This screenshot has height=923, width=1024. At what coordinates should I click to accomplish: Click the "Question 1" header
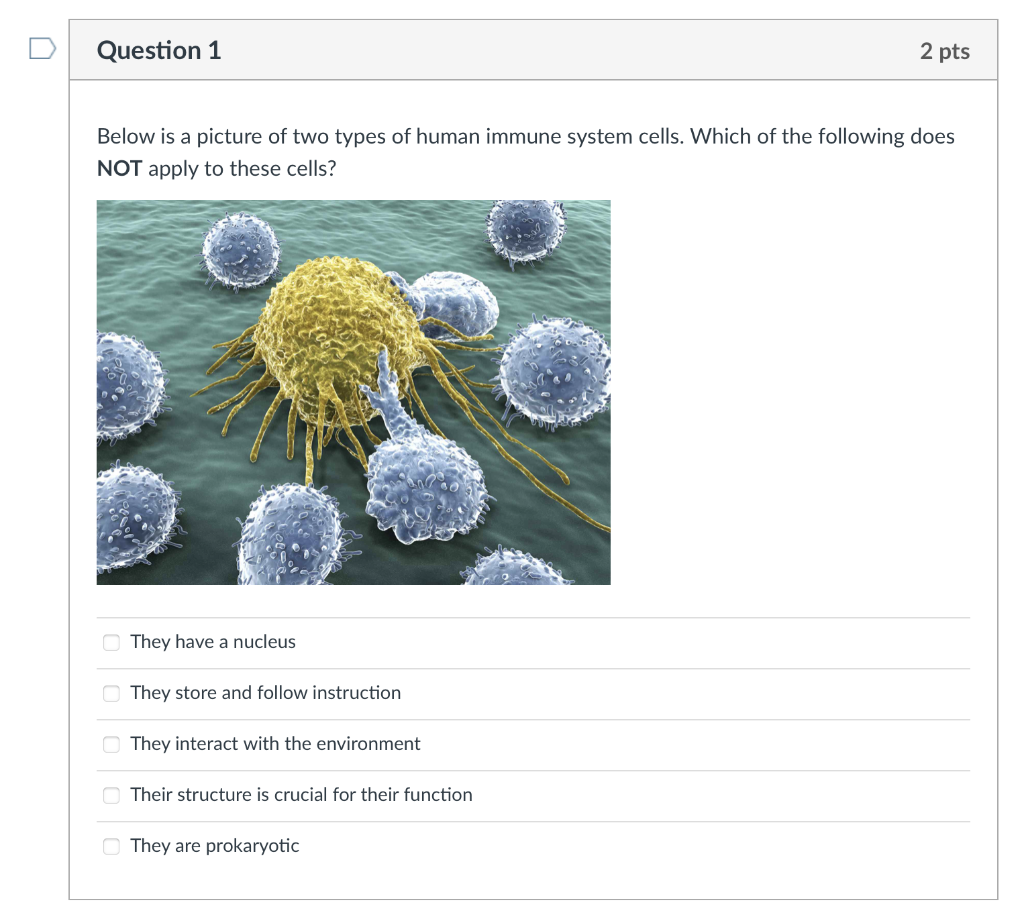[159, 50]
